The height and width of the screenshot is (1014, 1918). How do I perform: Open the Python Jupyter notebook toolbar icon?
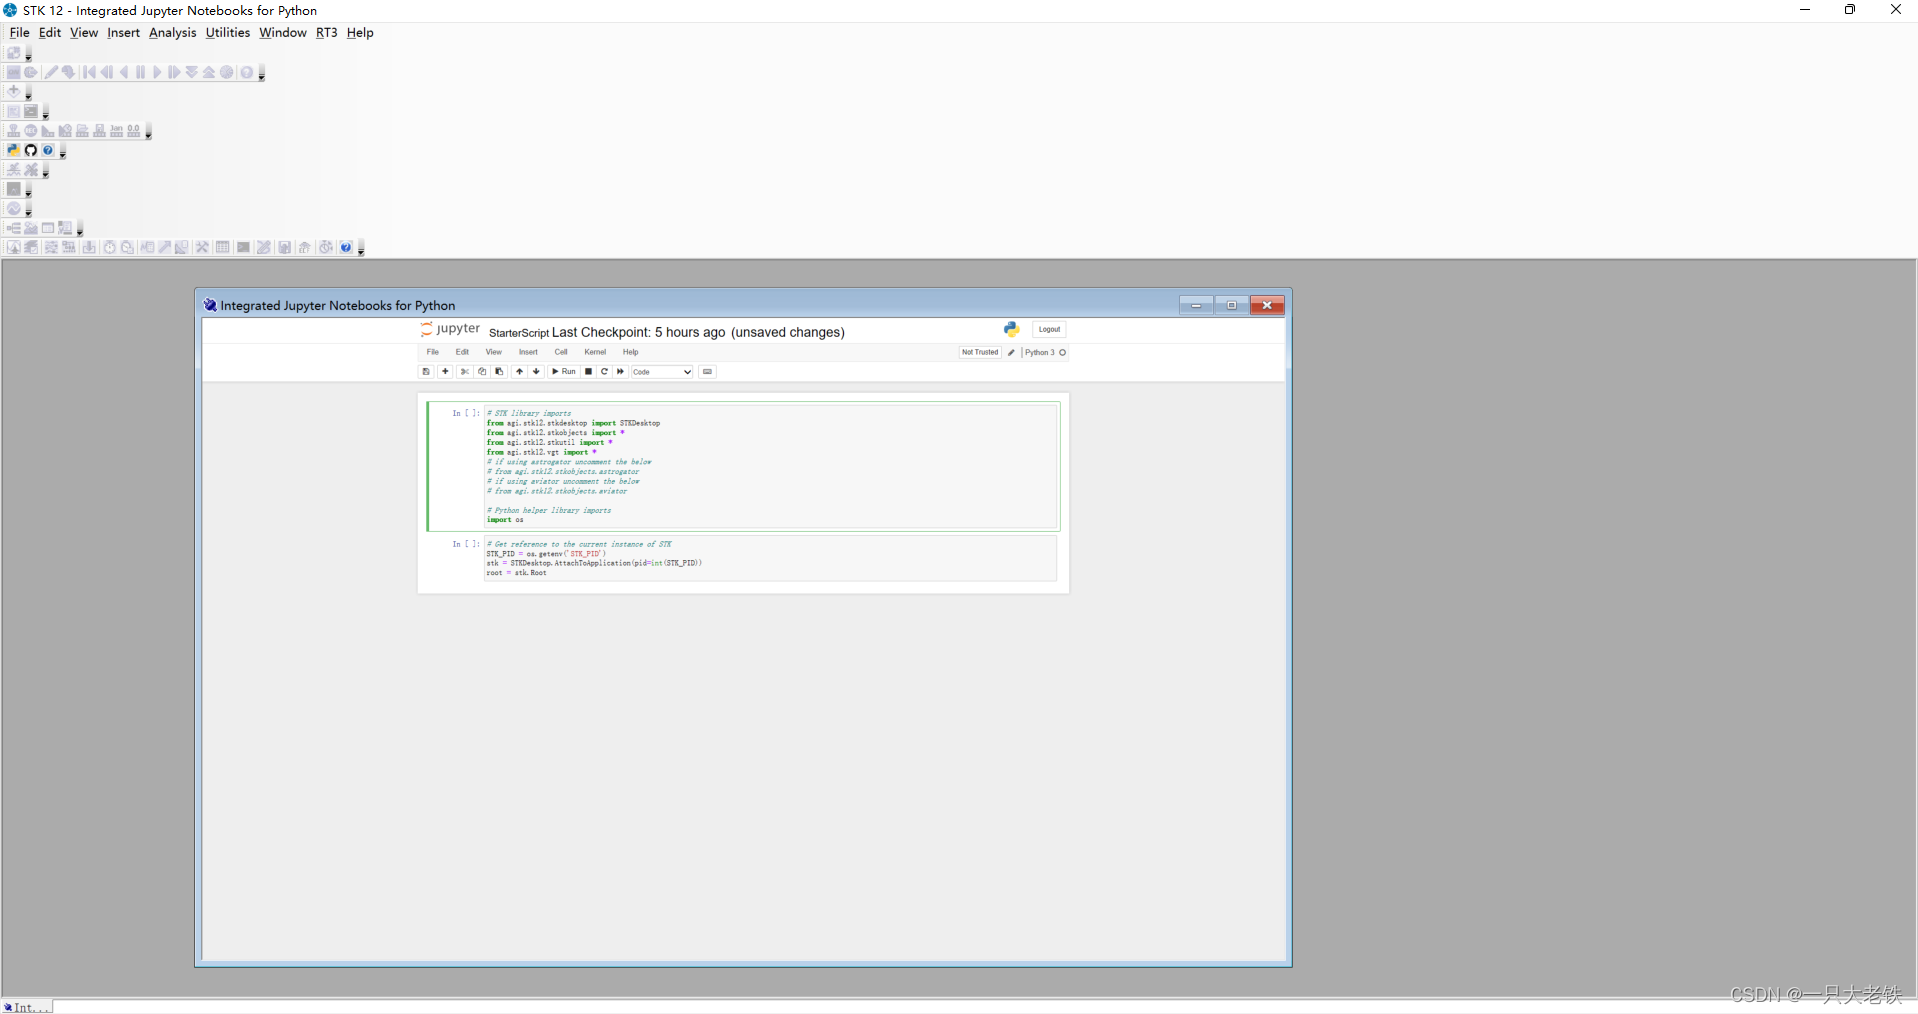click(13, 150)
